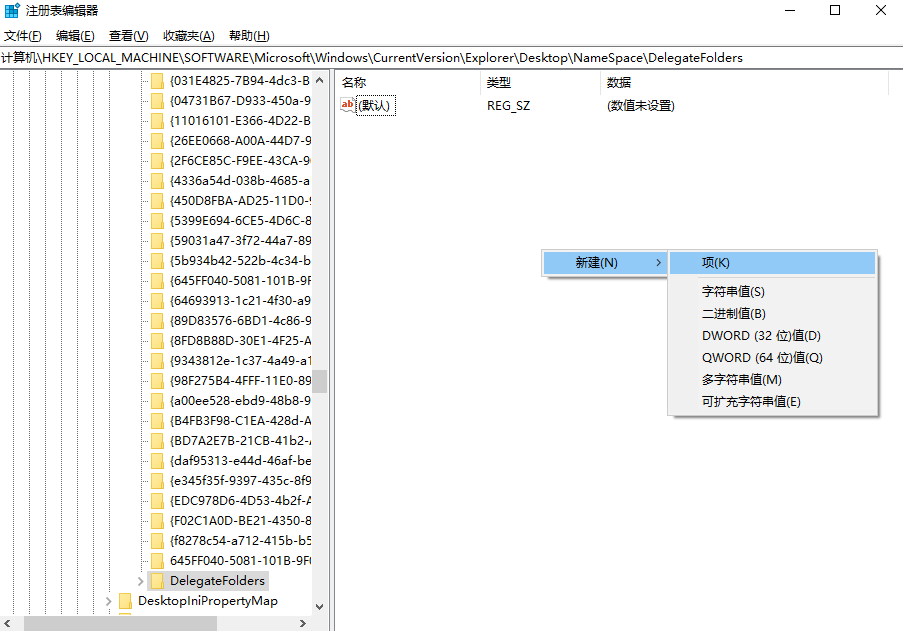Click folder icon of {031E4825-7B94-4dc3 key
The image size is (903, 631).
[157, 81]
